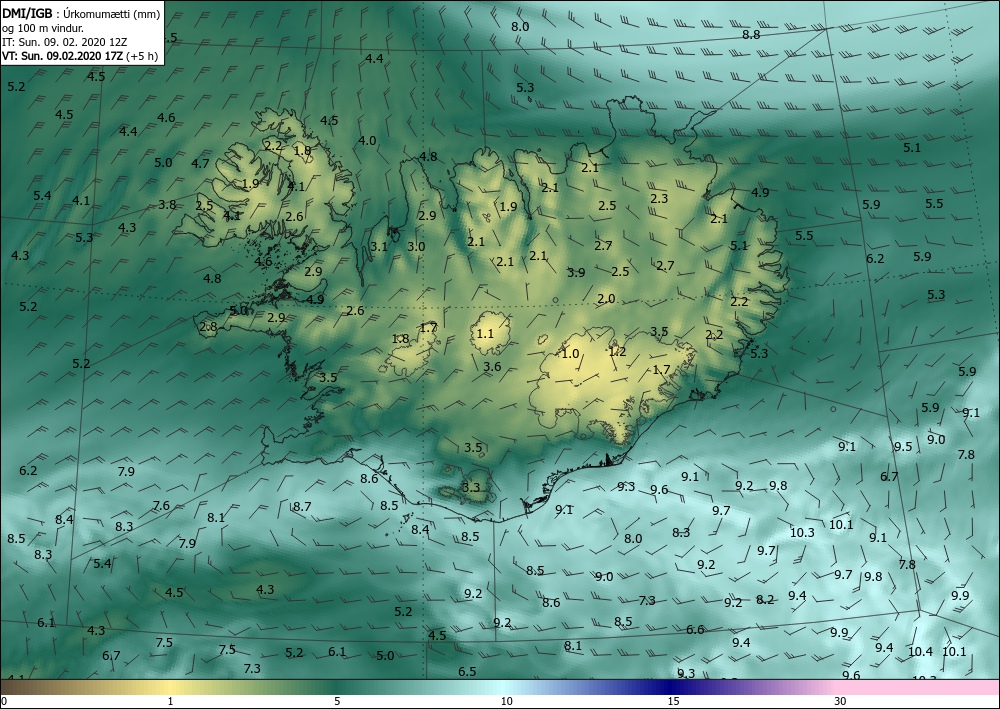Click the value "6.6" on the map
Viewport: 1000px width, 709px height.
[695, 629]
